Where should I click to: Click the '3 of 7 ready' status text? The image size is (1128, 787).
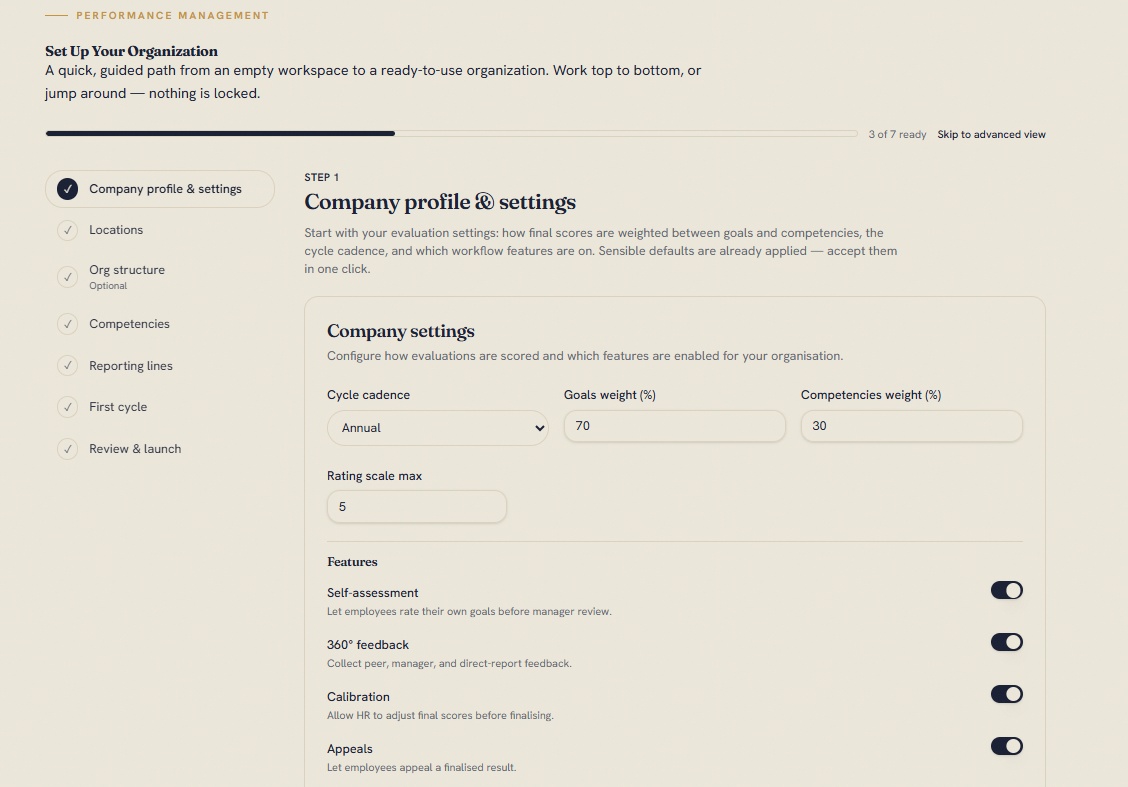pyautogui.click(x=897, y=135)
